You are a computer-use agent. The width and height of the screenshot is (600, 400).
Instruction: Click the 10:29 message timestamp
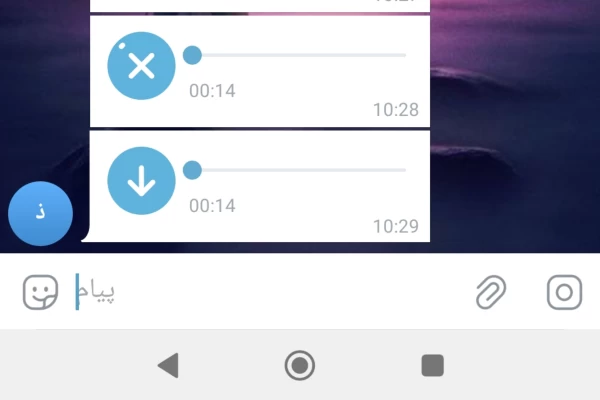396,226
